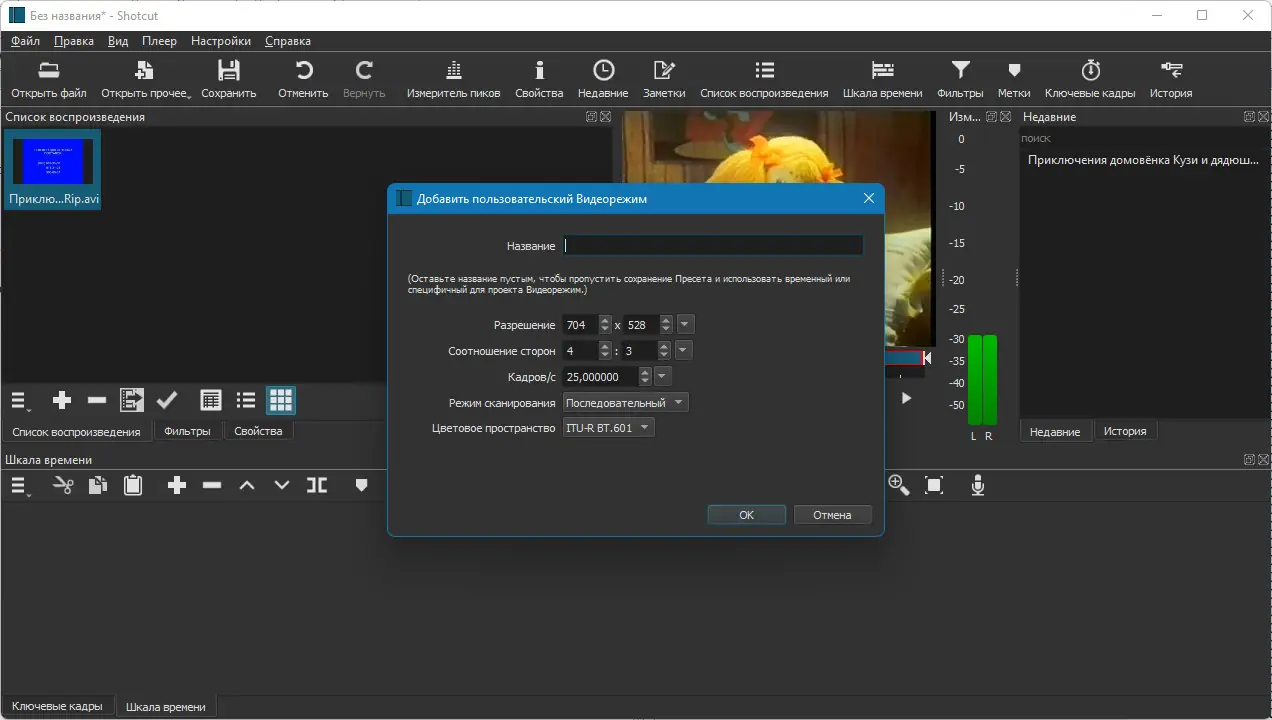Open the 'Последовательный' scan mode dropdown
1272x720 pixels.
tap(625, 402)
